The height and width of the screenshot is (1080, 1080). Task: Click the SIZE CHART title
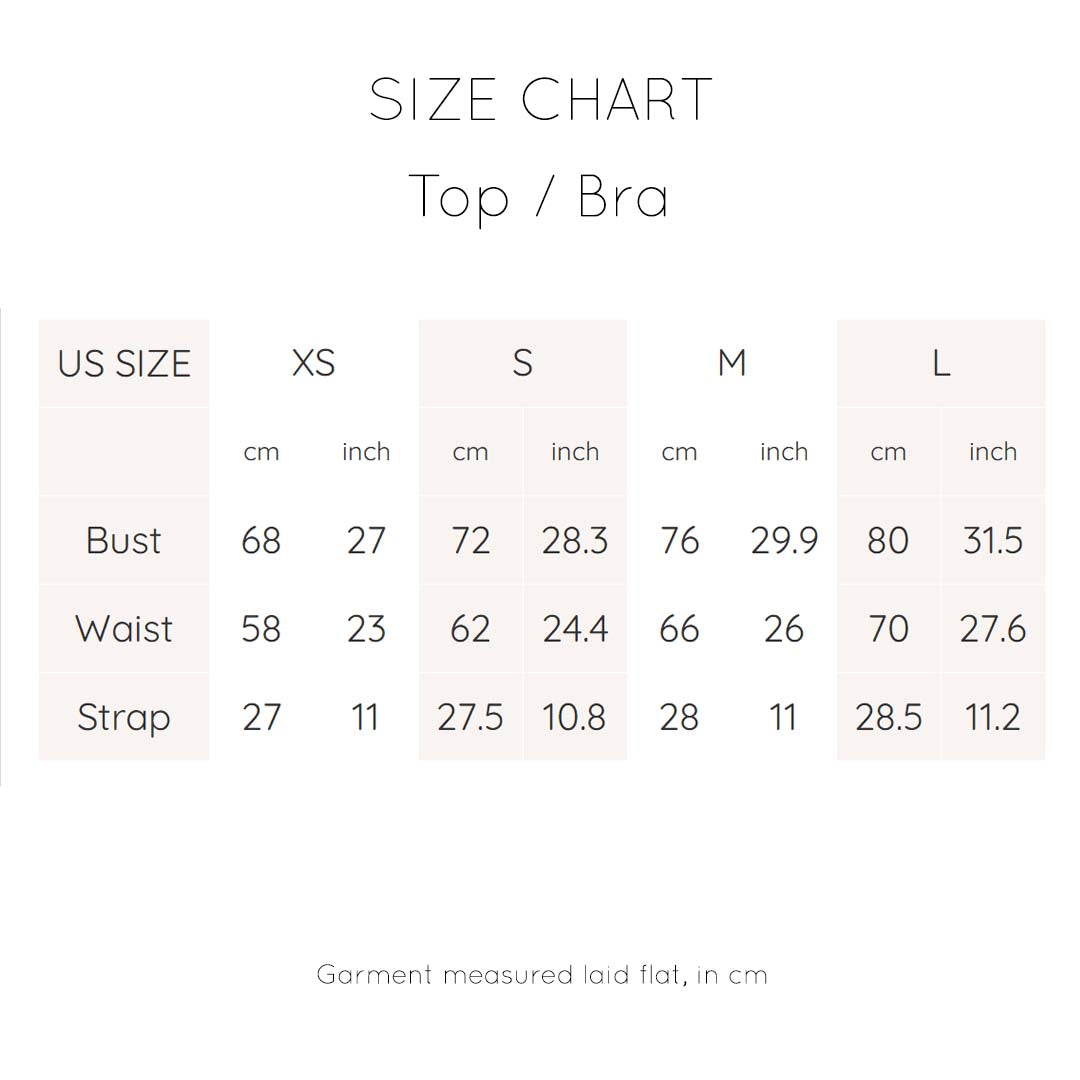[540, 100]
